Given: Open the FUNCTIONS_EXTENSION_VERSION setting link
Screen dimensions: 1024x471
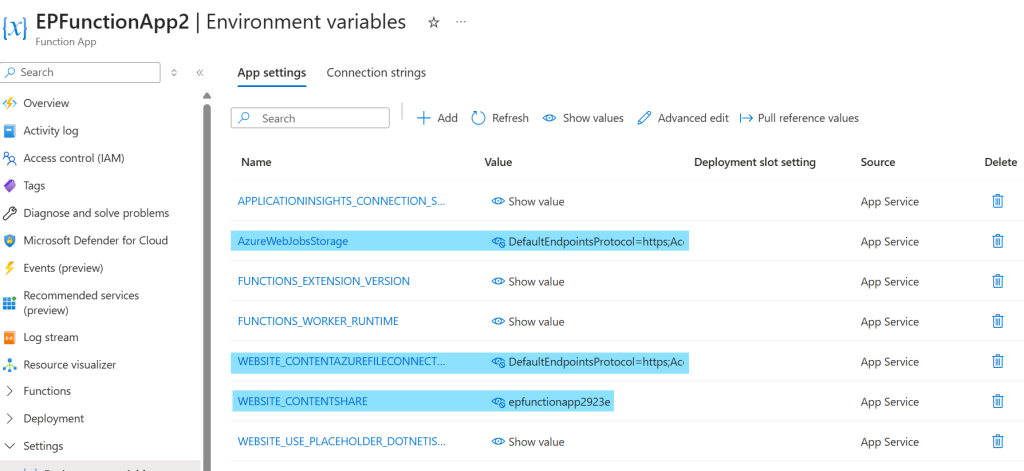Looking at the screenshot, I should pyautogui.click(x=324, y=281).
